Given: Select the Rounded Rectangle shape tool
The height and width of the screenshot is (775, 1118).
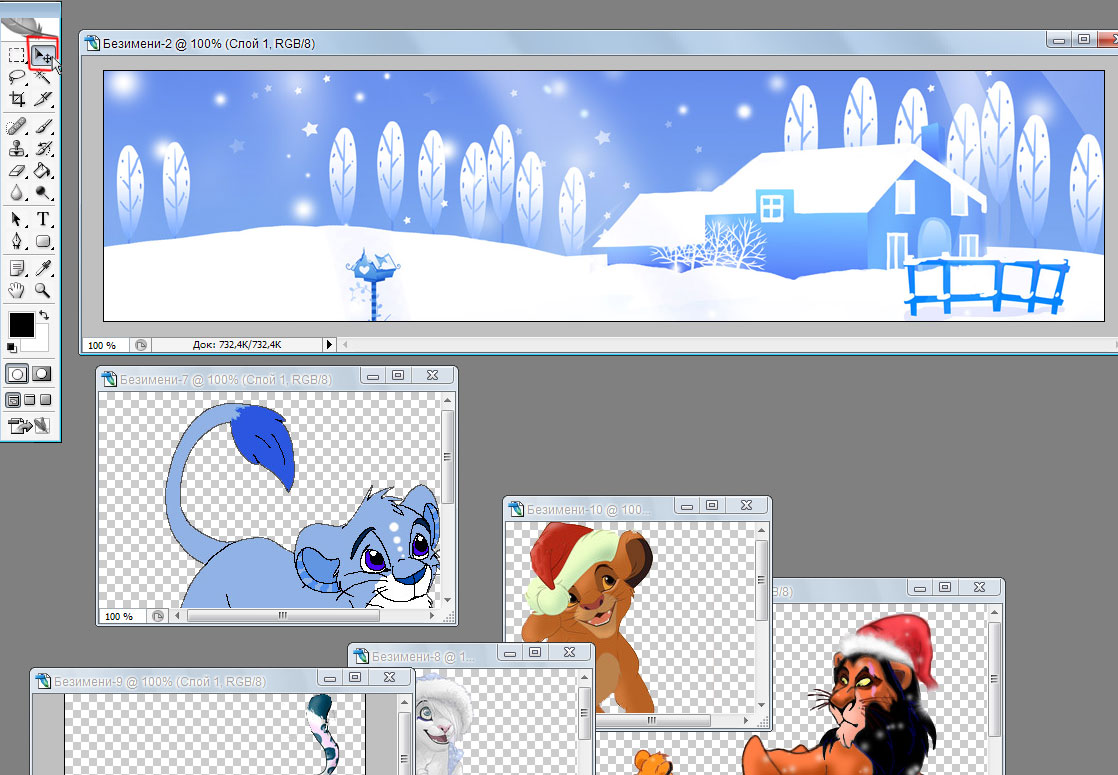Looking at the screenshot, I should [x=43, y=241].
